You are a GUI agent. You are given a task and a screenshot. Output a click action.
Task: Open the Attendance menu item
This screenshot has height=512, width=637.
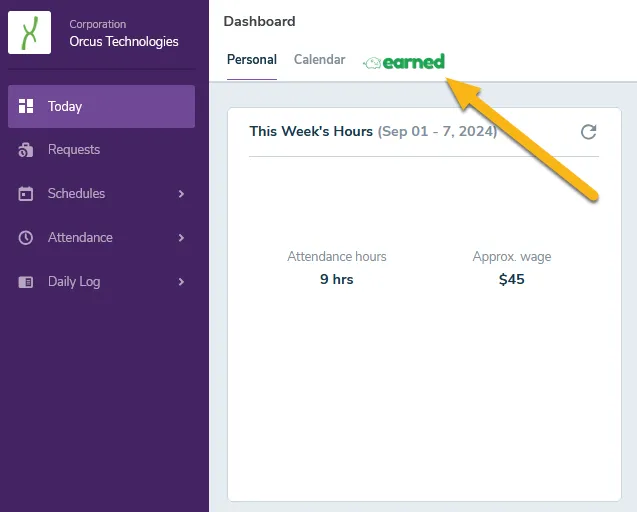coord(101,238)
